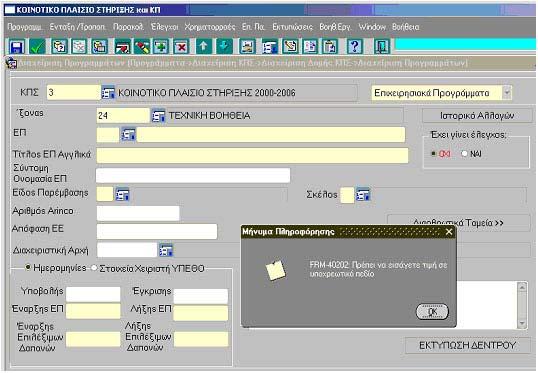The height and width of the screenshot is (373, 538).
Task: Click the exit door toolbar icon
Action: click(x=381, y=46)
